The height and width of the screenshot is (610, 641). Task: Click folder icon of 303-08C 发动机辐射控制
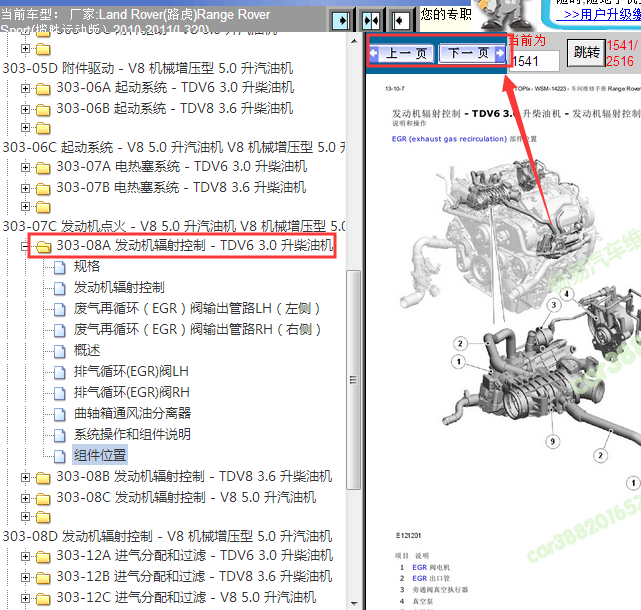point(43,499)
